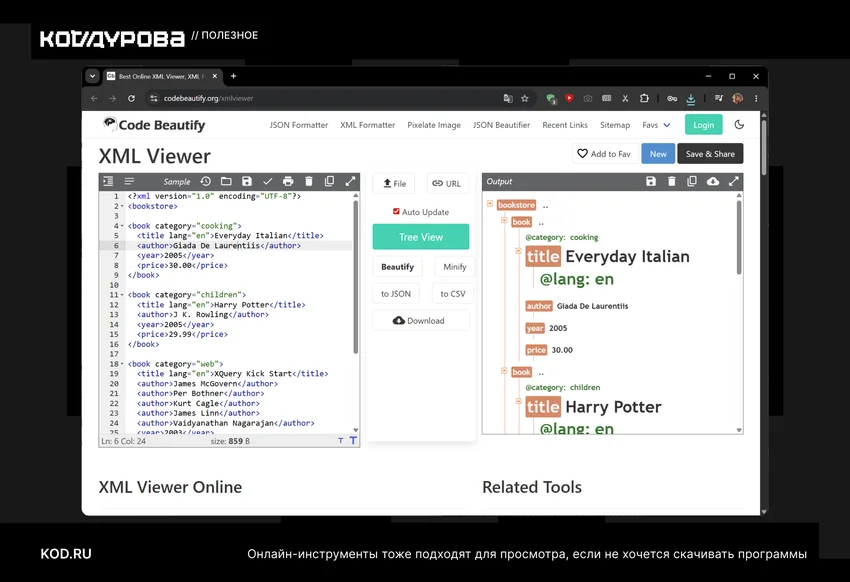Upload XML with the File button
Viewport: 850px width, 582px height.
point(394,184)
